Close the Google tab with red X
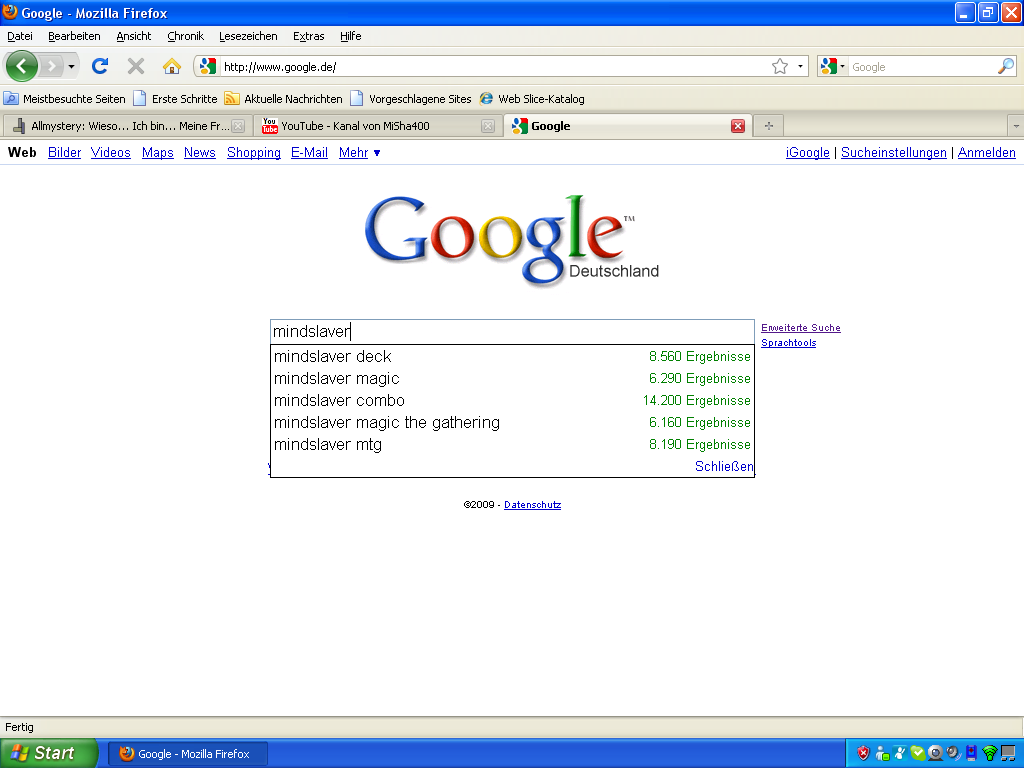The width and height of the screenshot is (1024, 768). tap(738, 126)
